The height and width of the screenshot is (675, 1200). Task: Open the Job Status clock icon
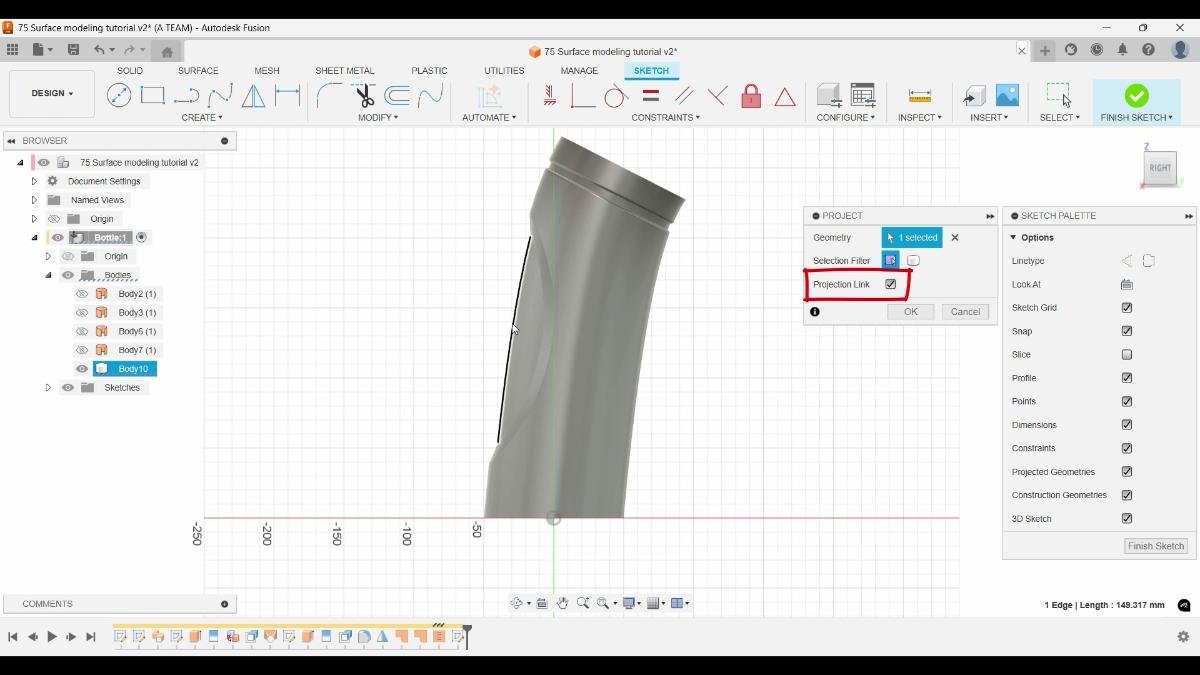click(1097, 50)
